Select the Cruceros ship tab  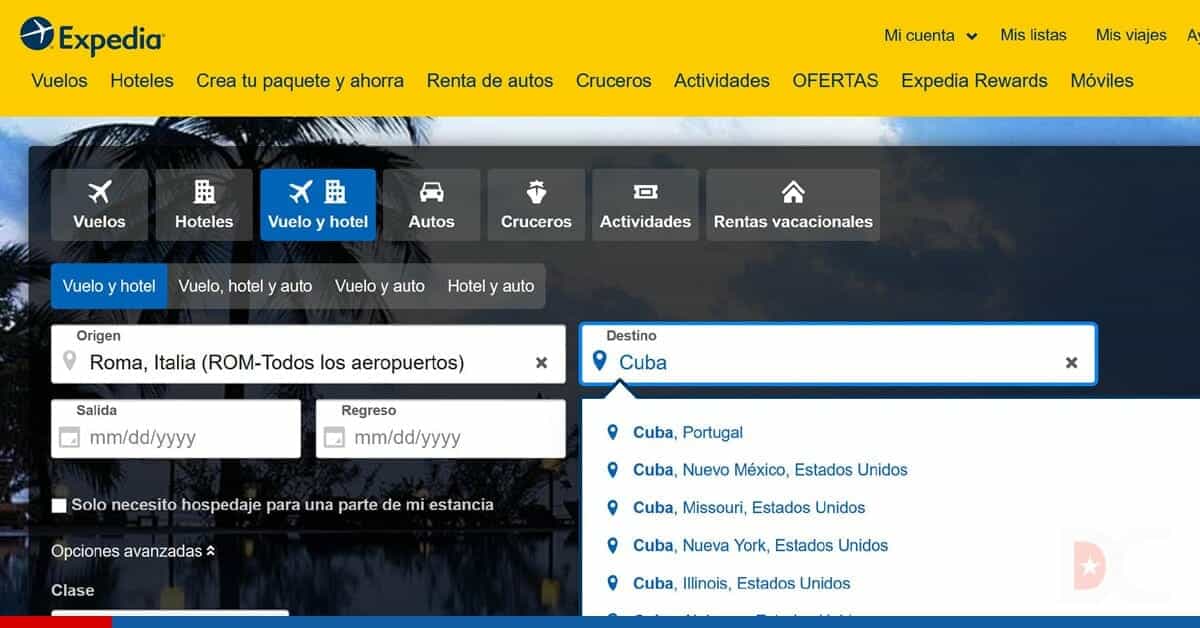536,205
